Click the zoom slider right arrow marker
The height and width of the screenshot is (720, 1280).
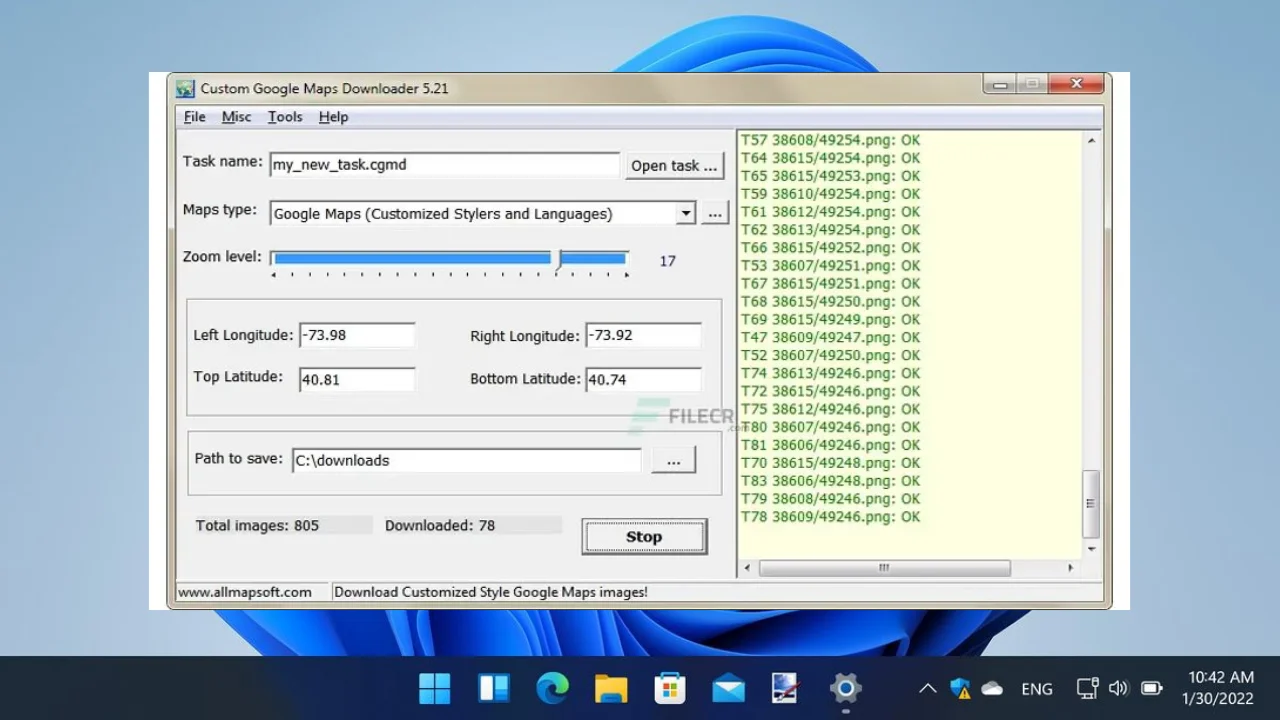click(x=627, y=274)
